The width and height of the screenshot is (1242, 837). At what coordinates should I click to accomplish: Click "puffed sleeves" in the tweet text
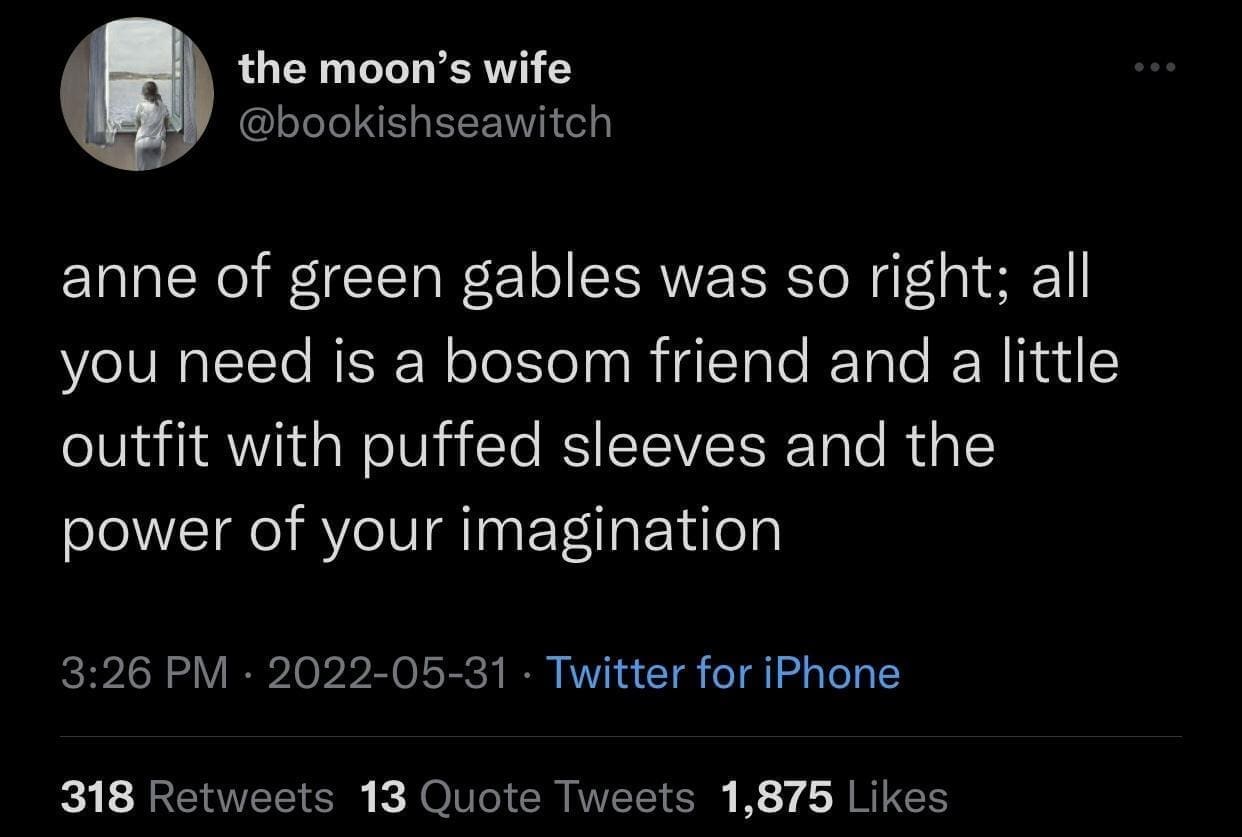[563, 446]
